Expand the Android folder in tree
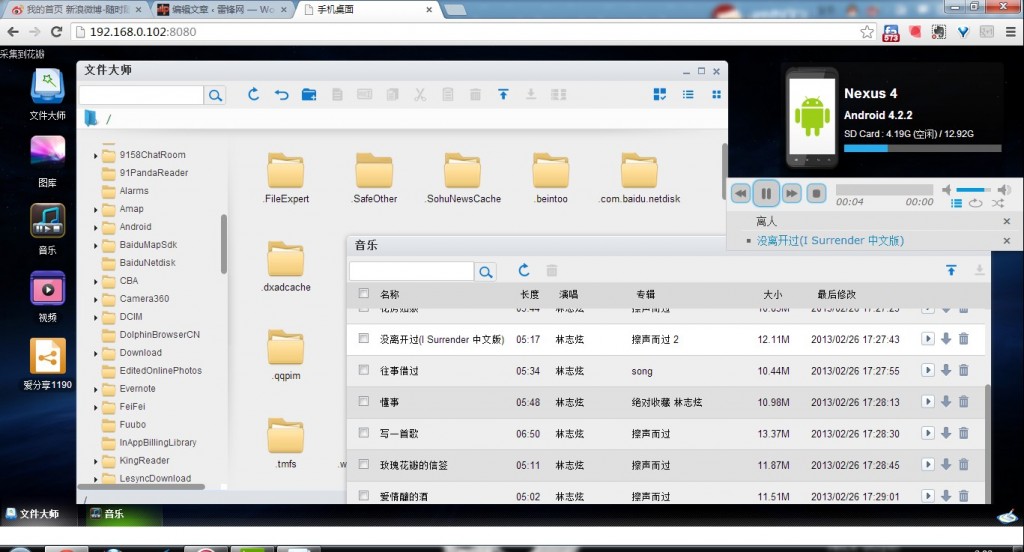Viewport: 1024px width, 552px height. point(96,227)
